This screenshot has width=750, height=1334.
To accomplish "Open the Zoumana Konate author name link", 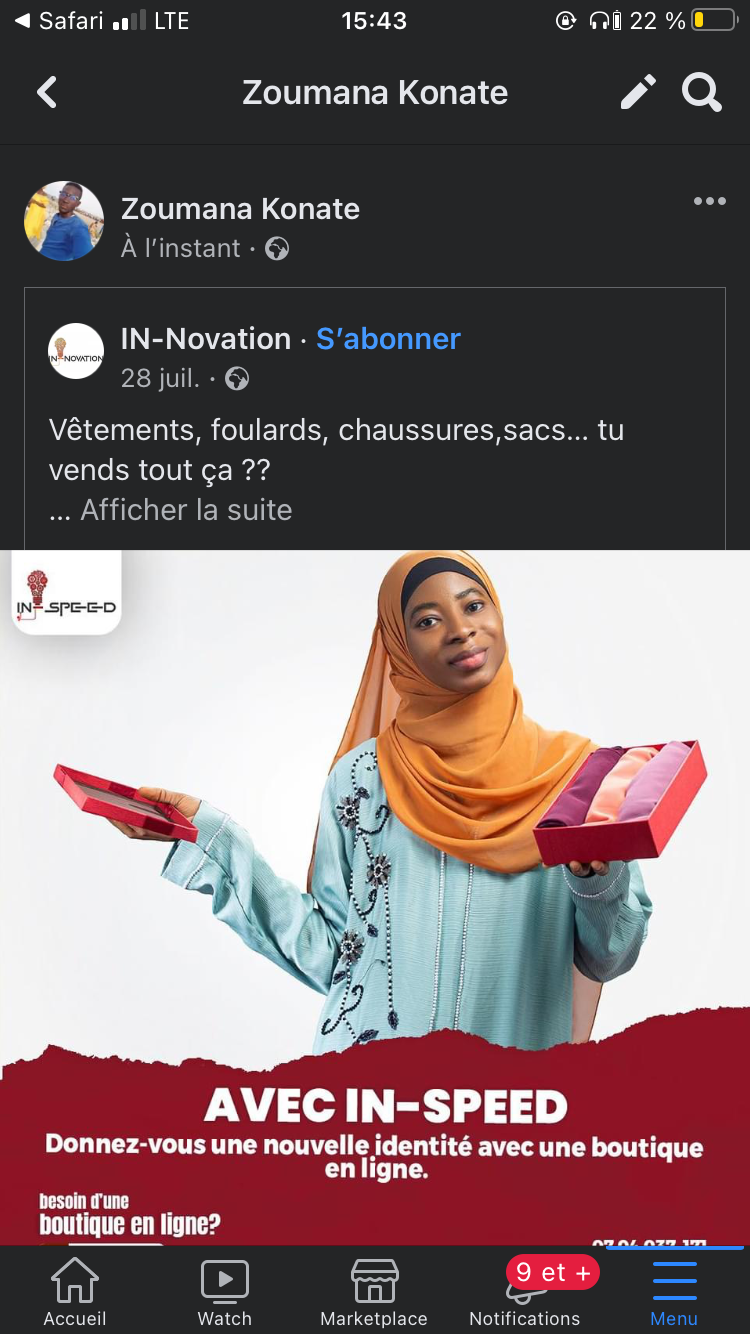I will 240,209.
